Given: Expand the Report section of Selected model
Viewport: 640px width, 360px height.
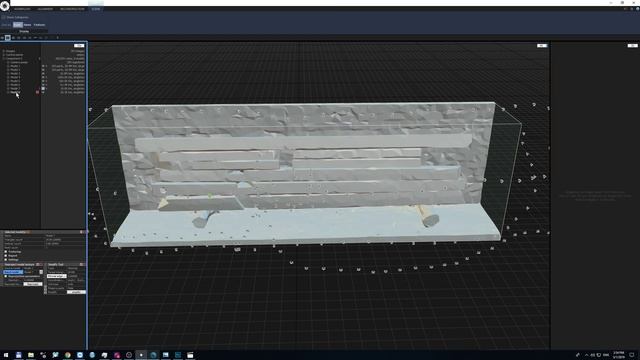Looking at the screenshot, I should 6,256.
